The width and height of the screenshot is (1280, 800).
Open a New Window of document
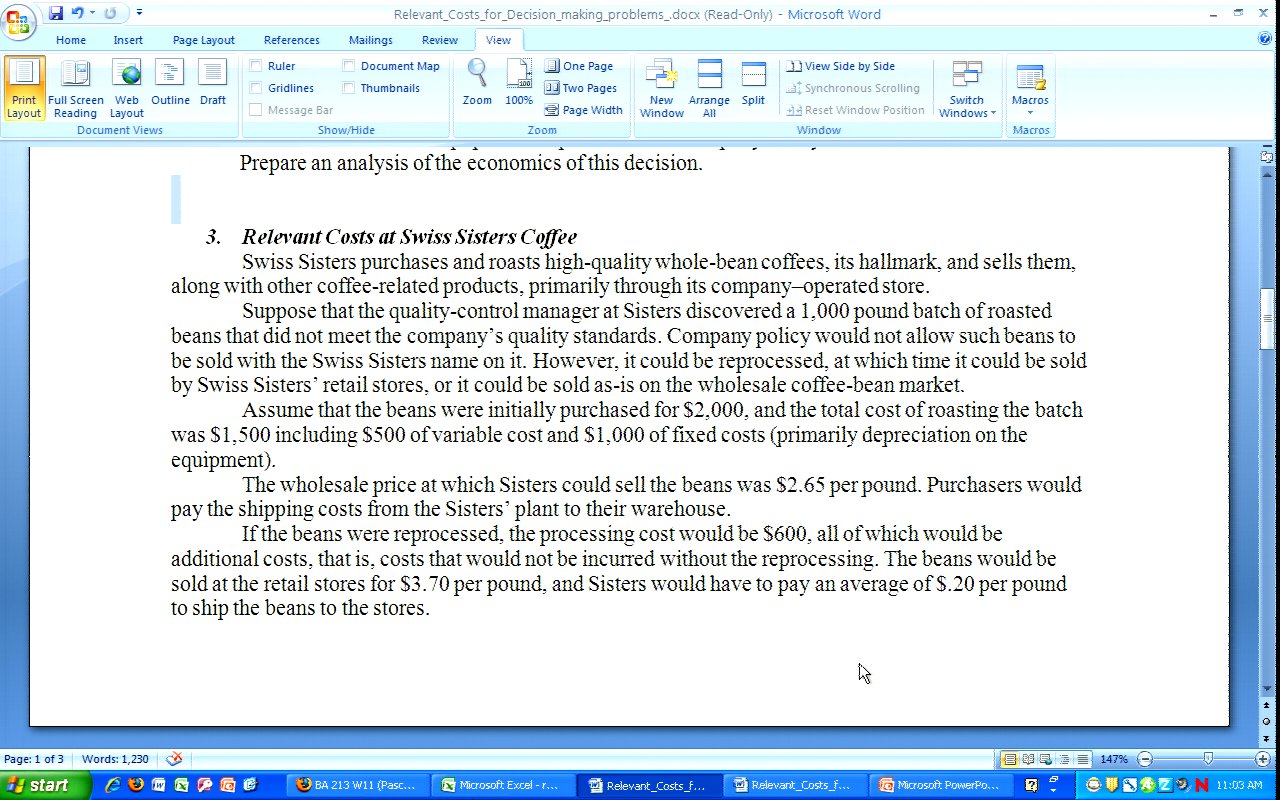click(661, 88)
